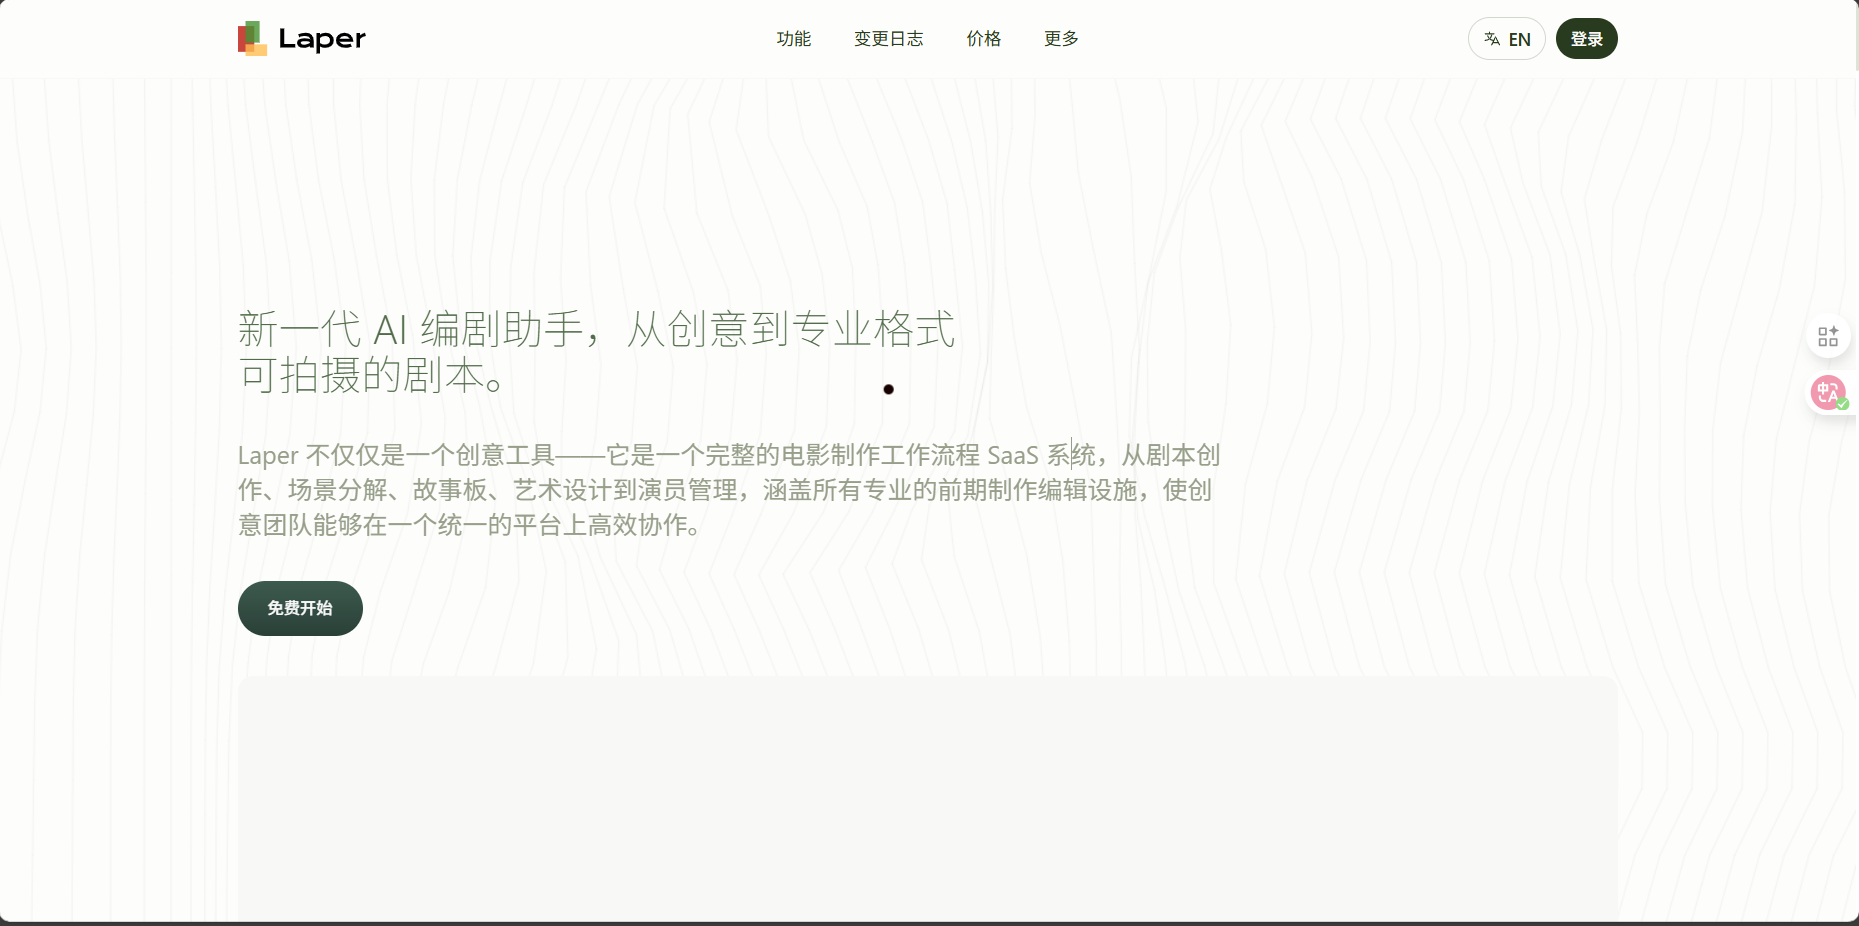Image resolution: width=1859 pixels, height=926 pixels.
Task: Click the translate glyph beside EN
Action: (x=1492, y=39)
